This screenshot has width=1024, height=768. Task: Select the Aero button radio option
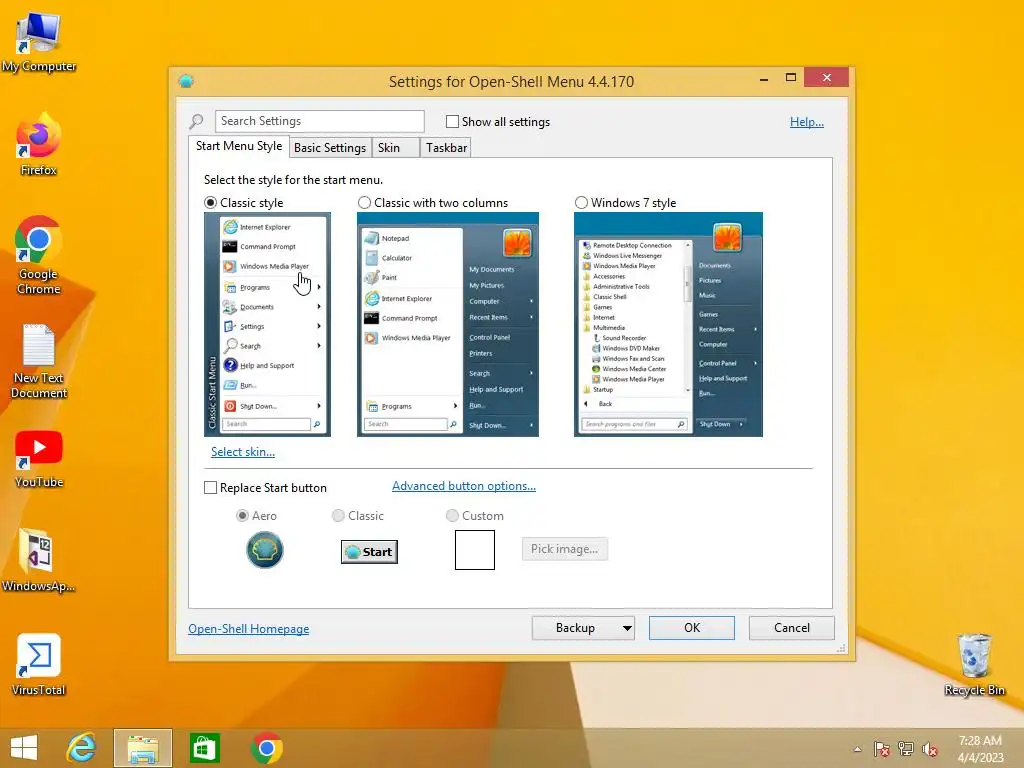pyautogui.click(x=242, y=516)
